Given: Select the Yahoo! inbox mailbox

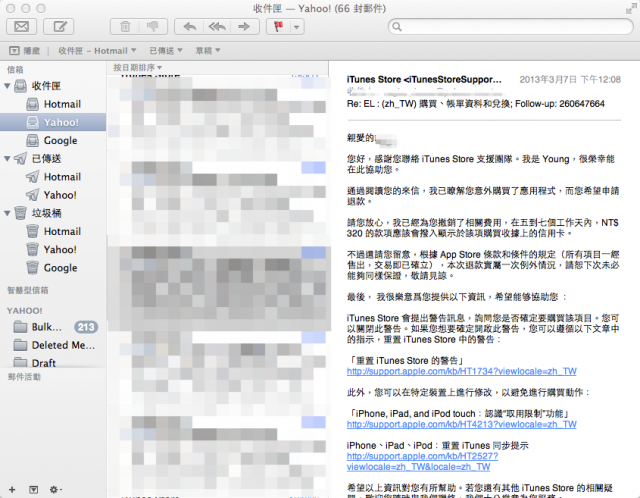Looking at the screenshot, I should [53, 122].
